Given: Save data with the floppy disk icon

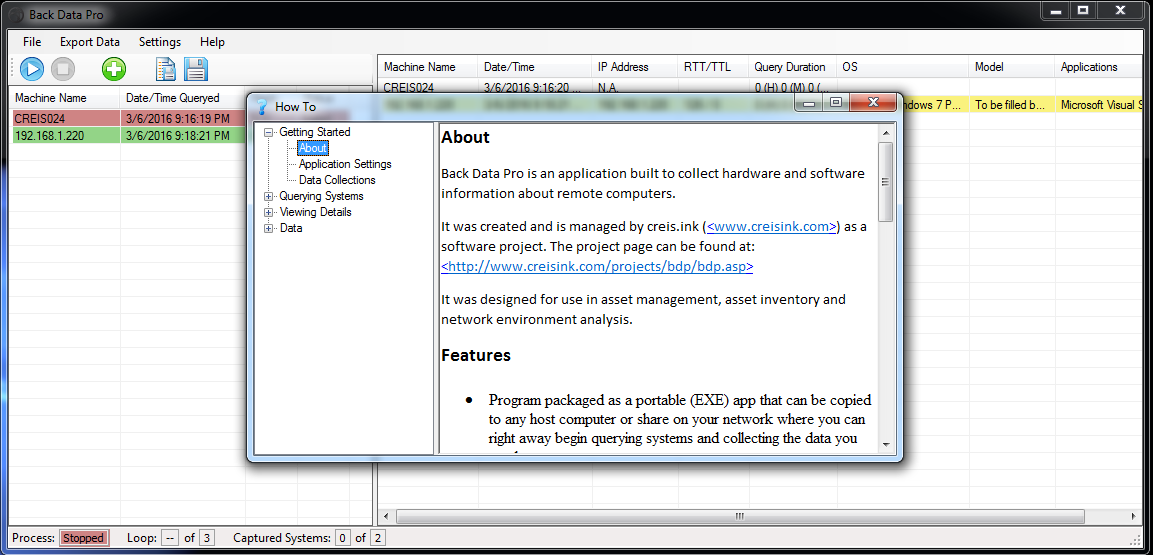Looking at the screenshot, I should 196,69.
